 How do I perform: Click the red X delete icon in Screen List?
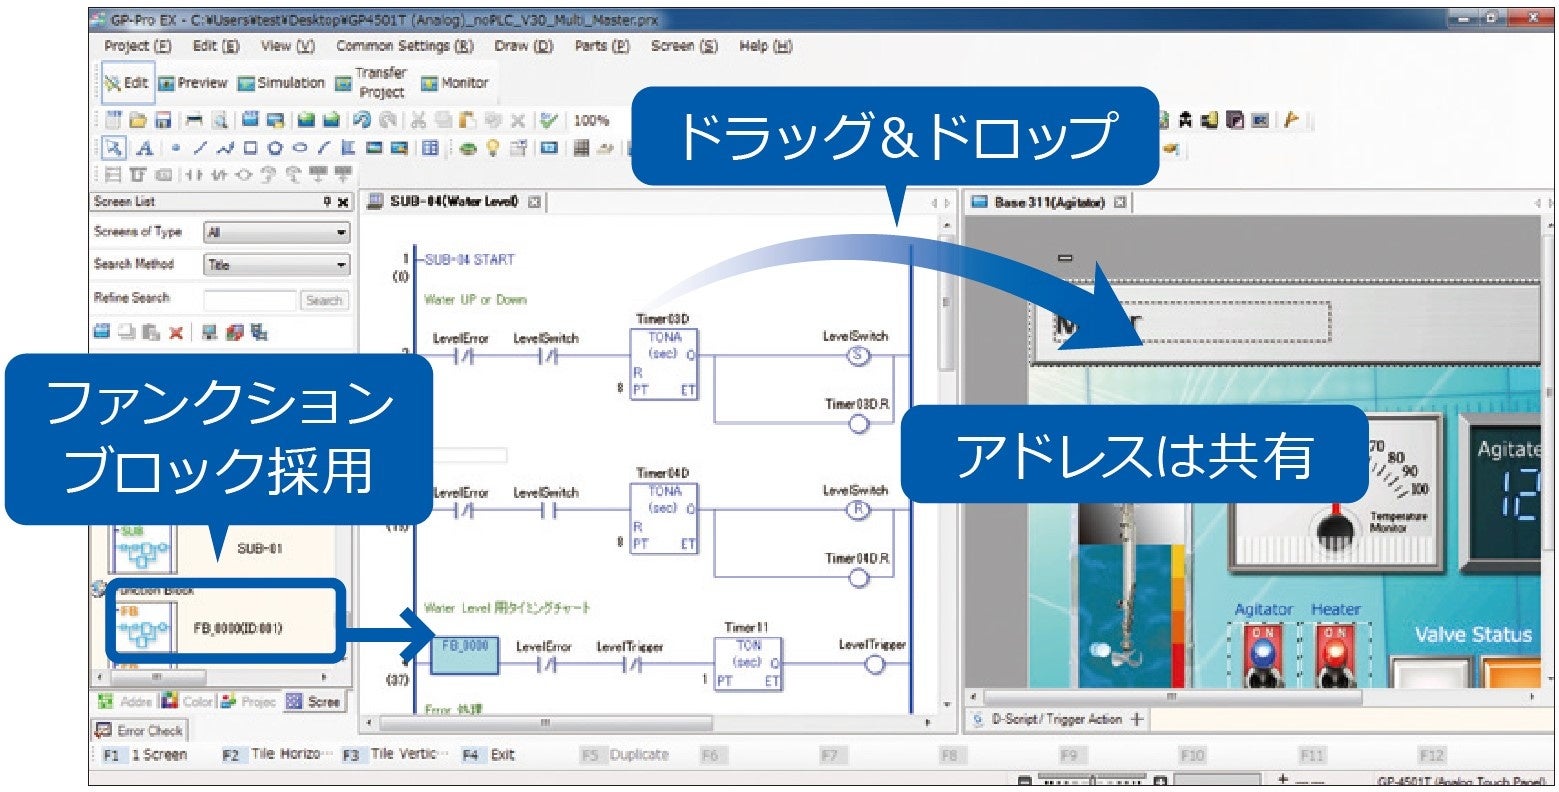coord(176,333)
